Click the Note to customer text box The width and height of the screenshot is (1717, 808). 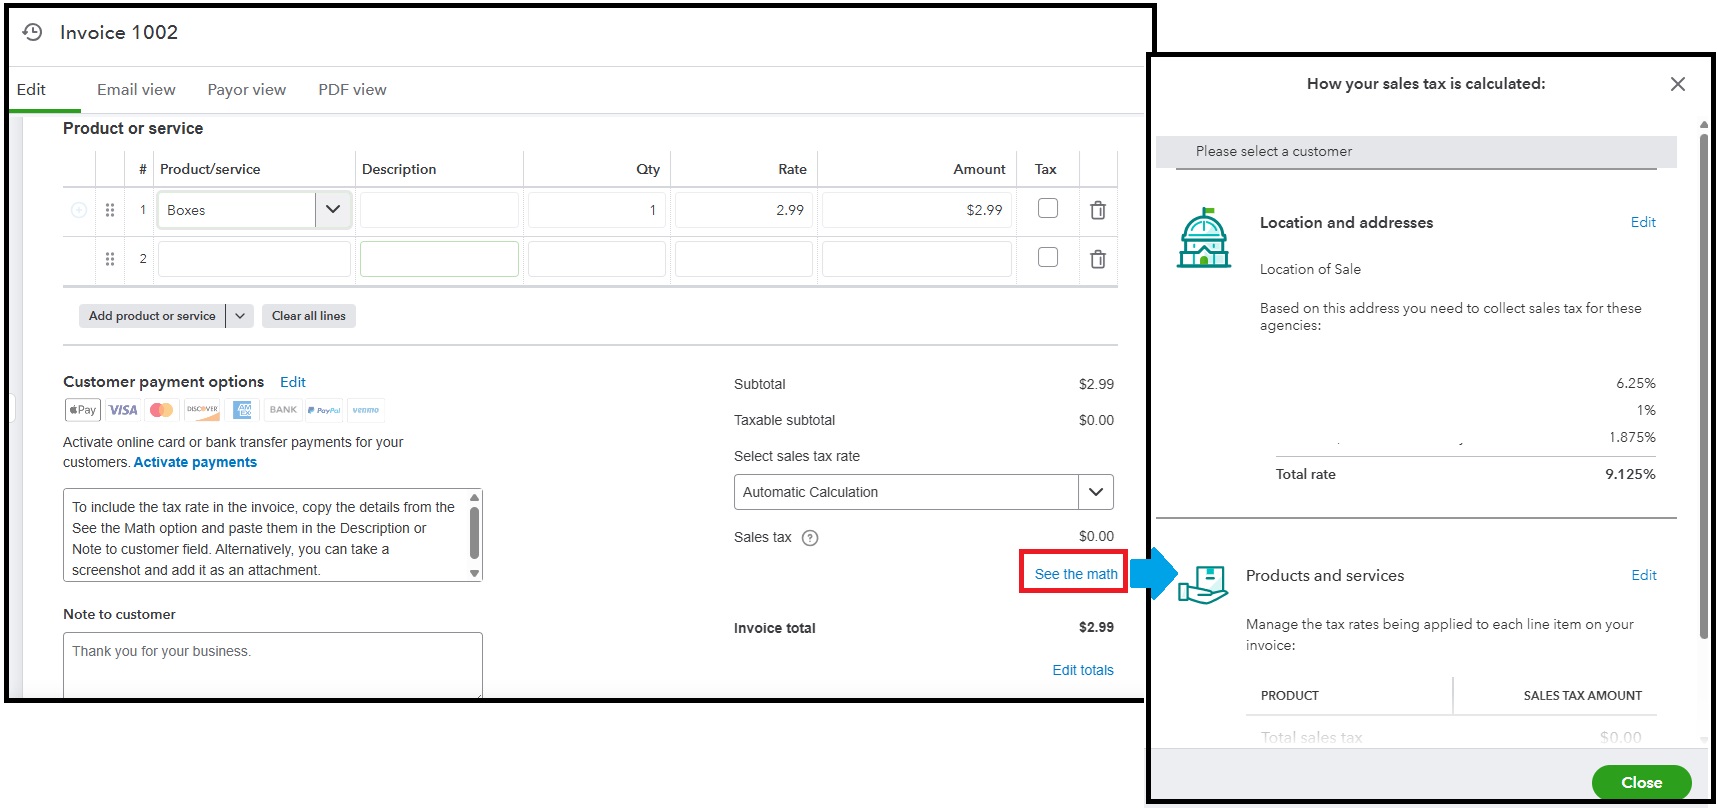(272, 665)
